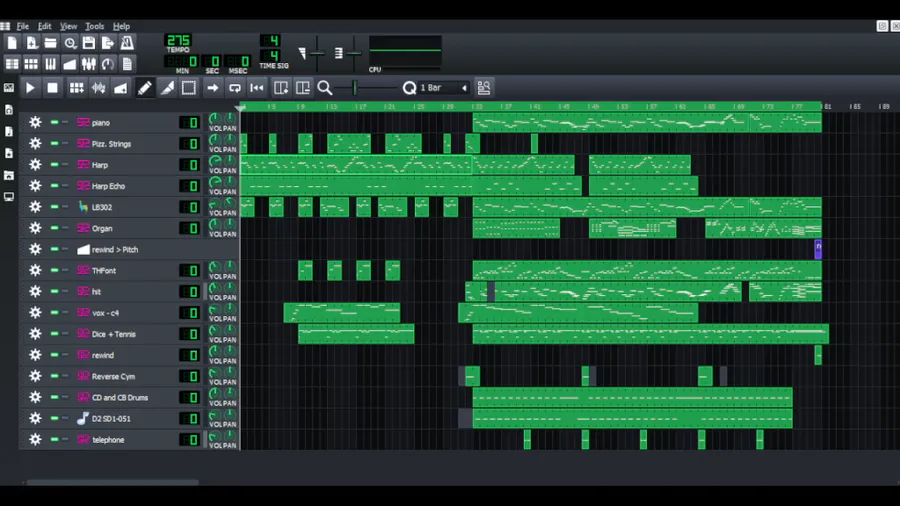Open the File menu
Image resolution: width=900 pixels, height=506 pixels.
(23, 26)
